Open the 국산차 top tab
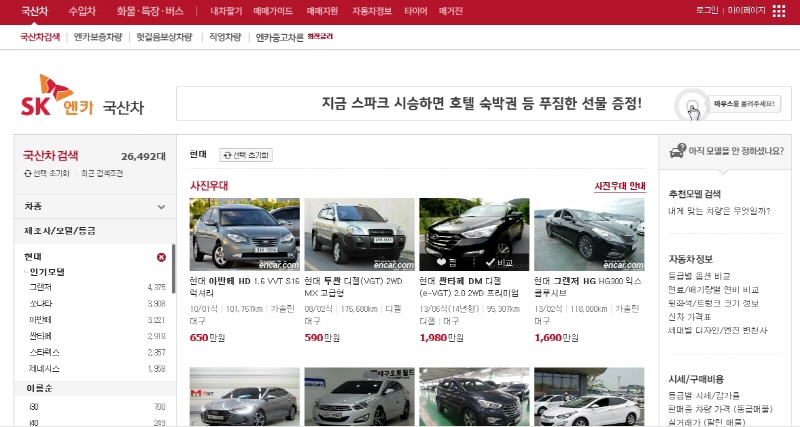 point(35,11)
